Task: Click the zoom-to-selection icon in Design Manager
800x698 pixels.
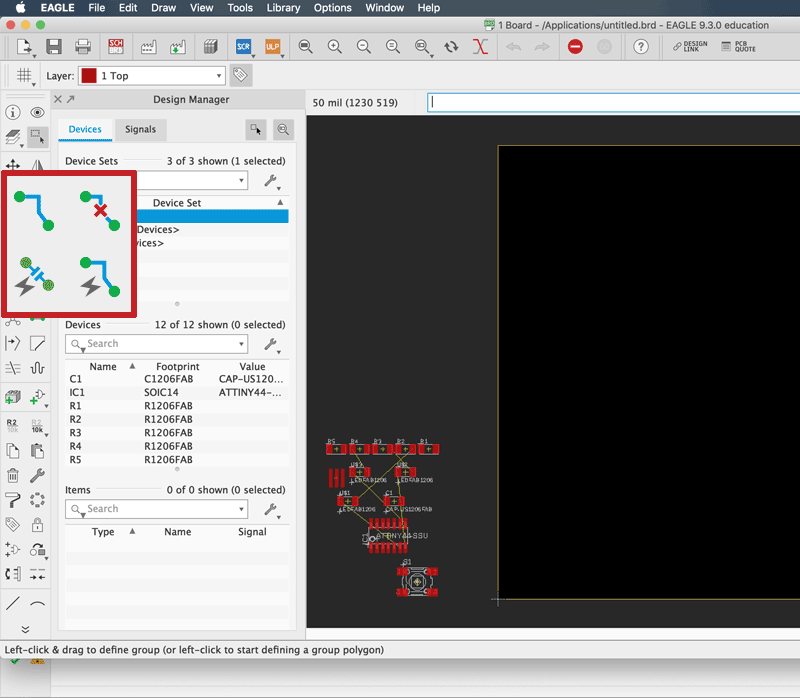Action: [x=283, y=130]
